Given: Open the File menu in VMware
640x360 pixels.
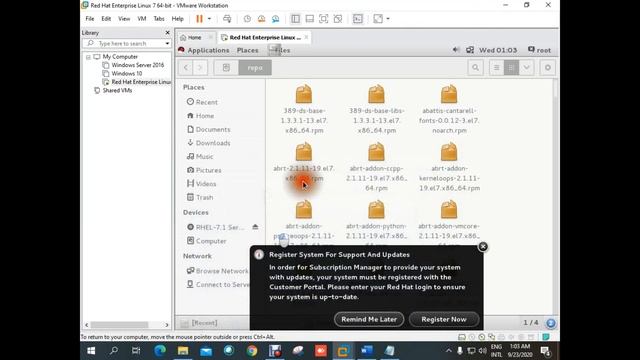Looking at the screenshot, I should click(90, 19).
